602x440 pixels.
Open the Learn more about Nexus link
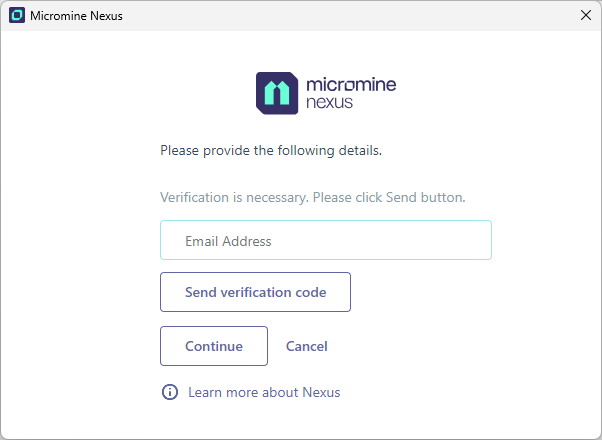(264, 392)
